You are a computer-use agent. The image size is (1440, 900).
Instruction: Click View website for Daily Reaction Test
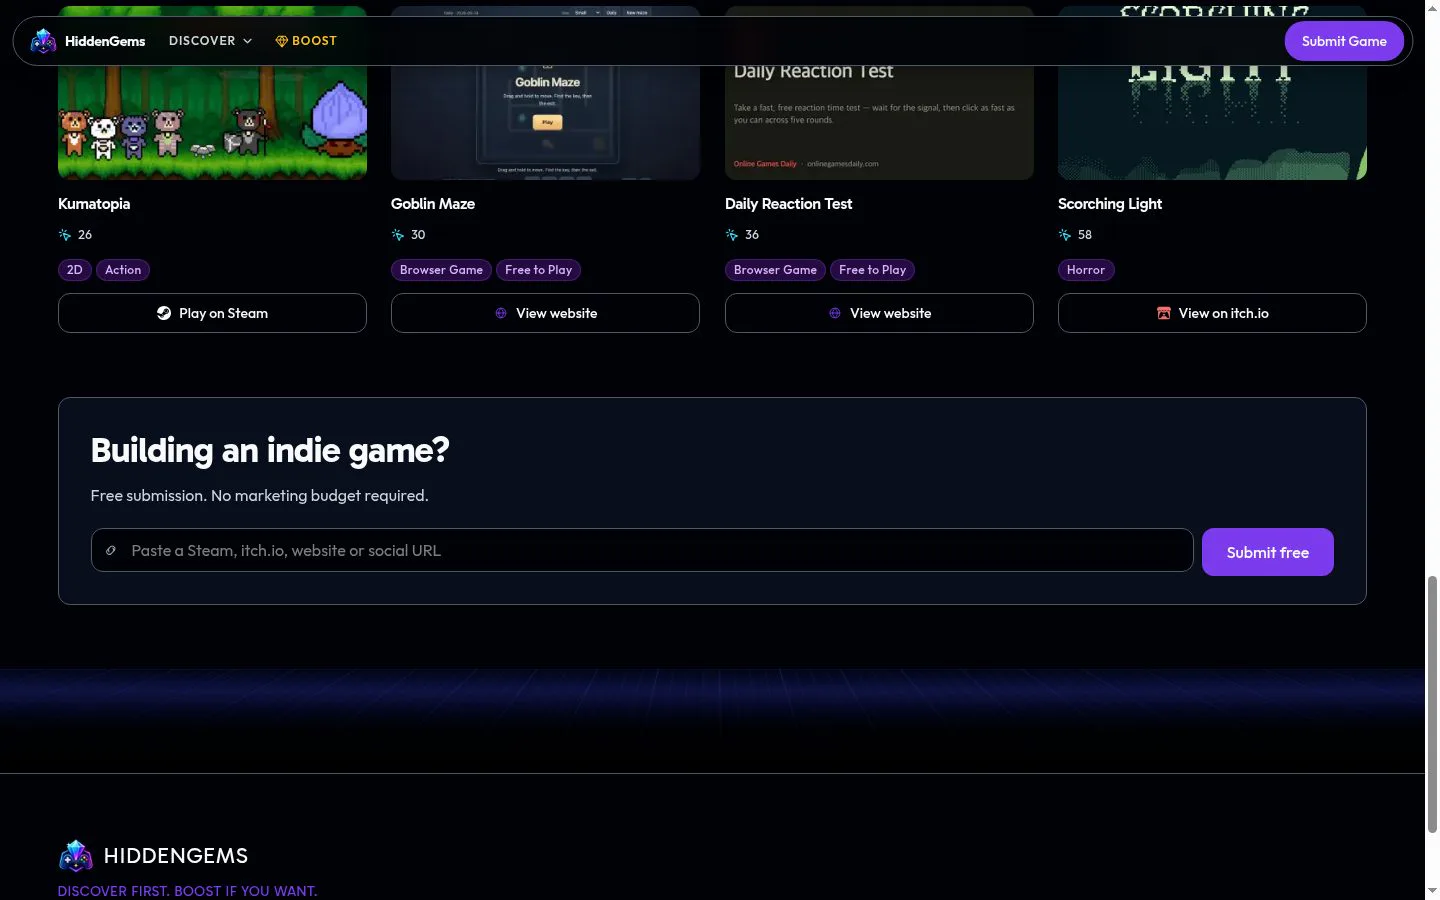point(879,313)
